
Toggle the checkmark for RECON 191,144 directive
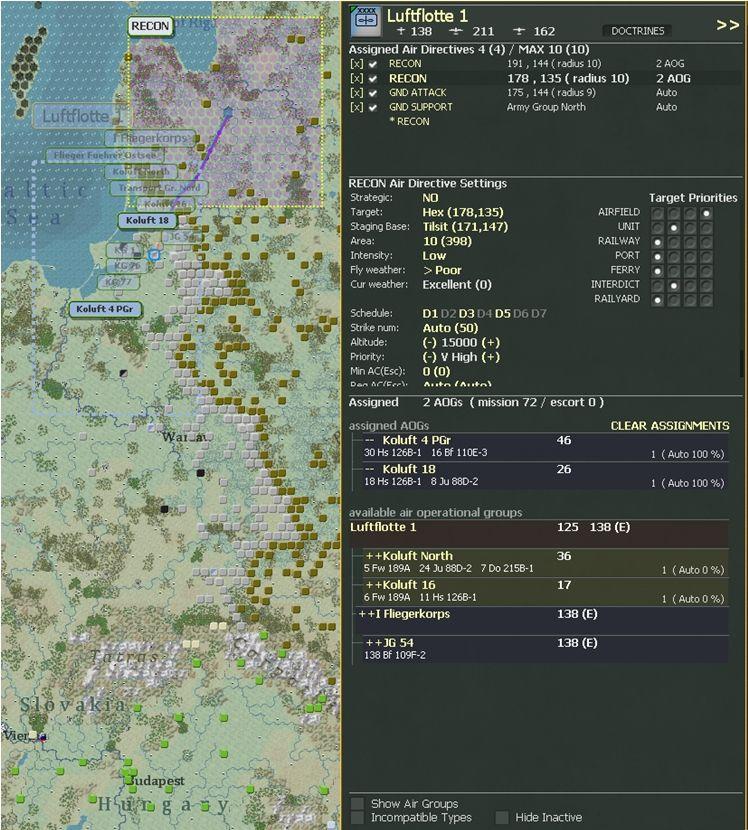coord(373,64)
